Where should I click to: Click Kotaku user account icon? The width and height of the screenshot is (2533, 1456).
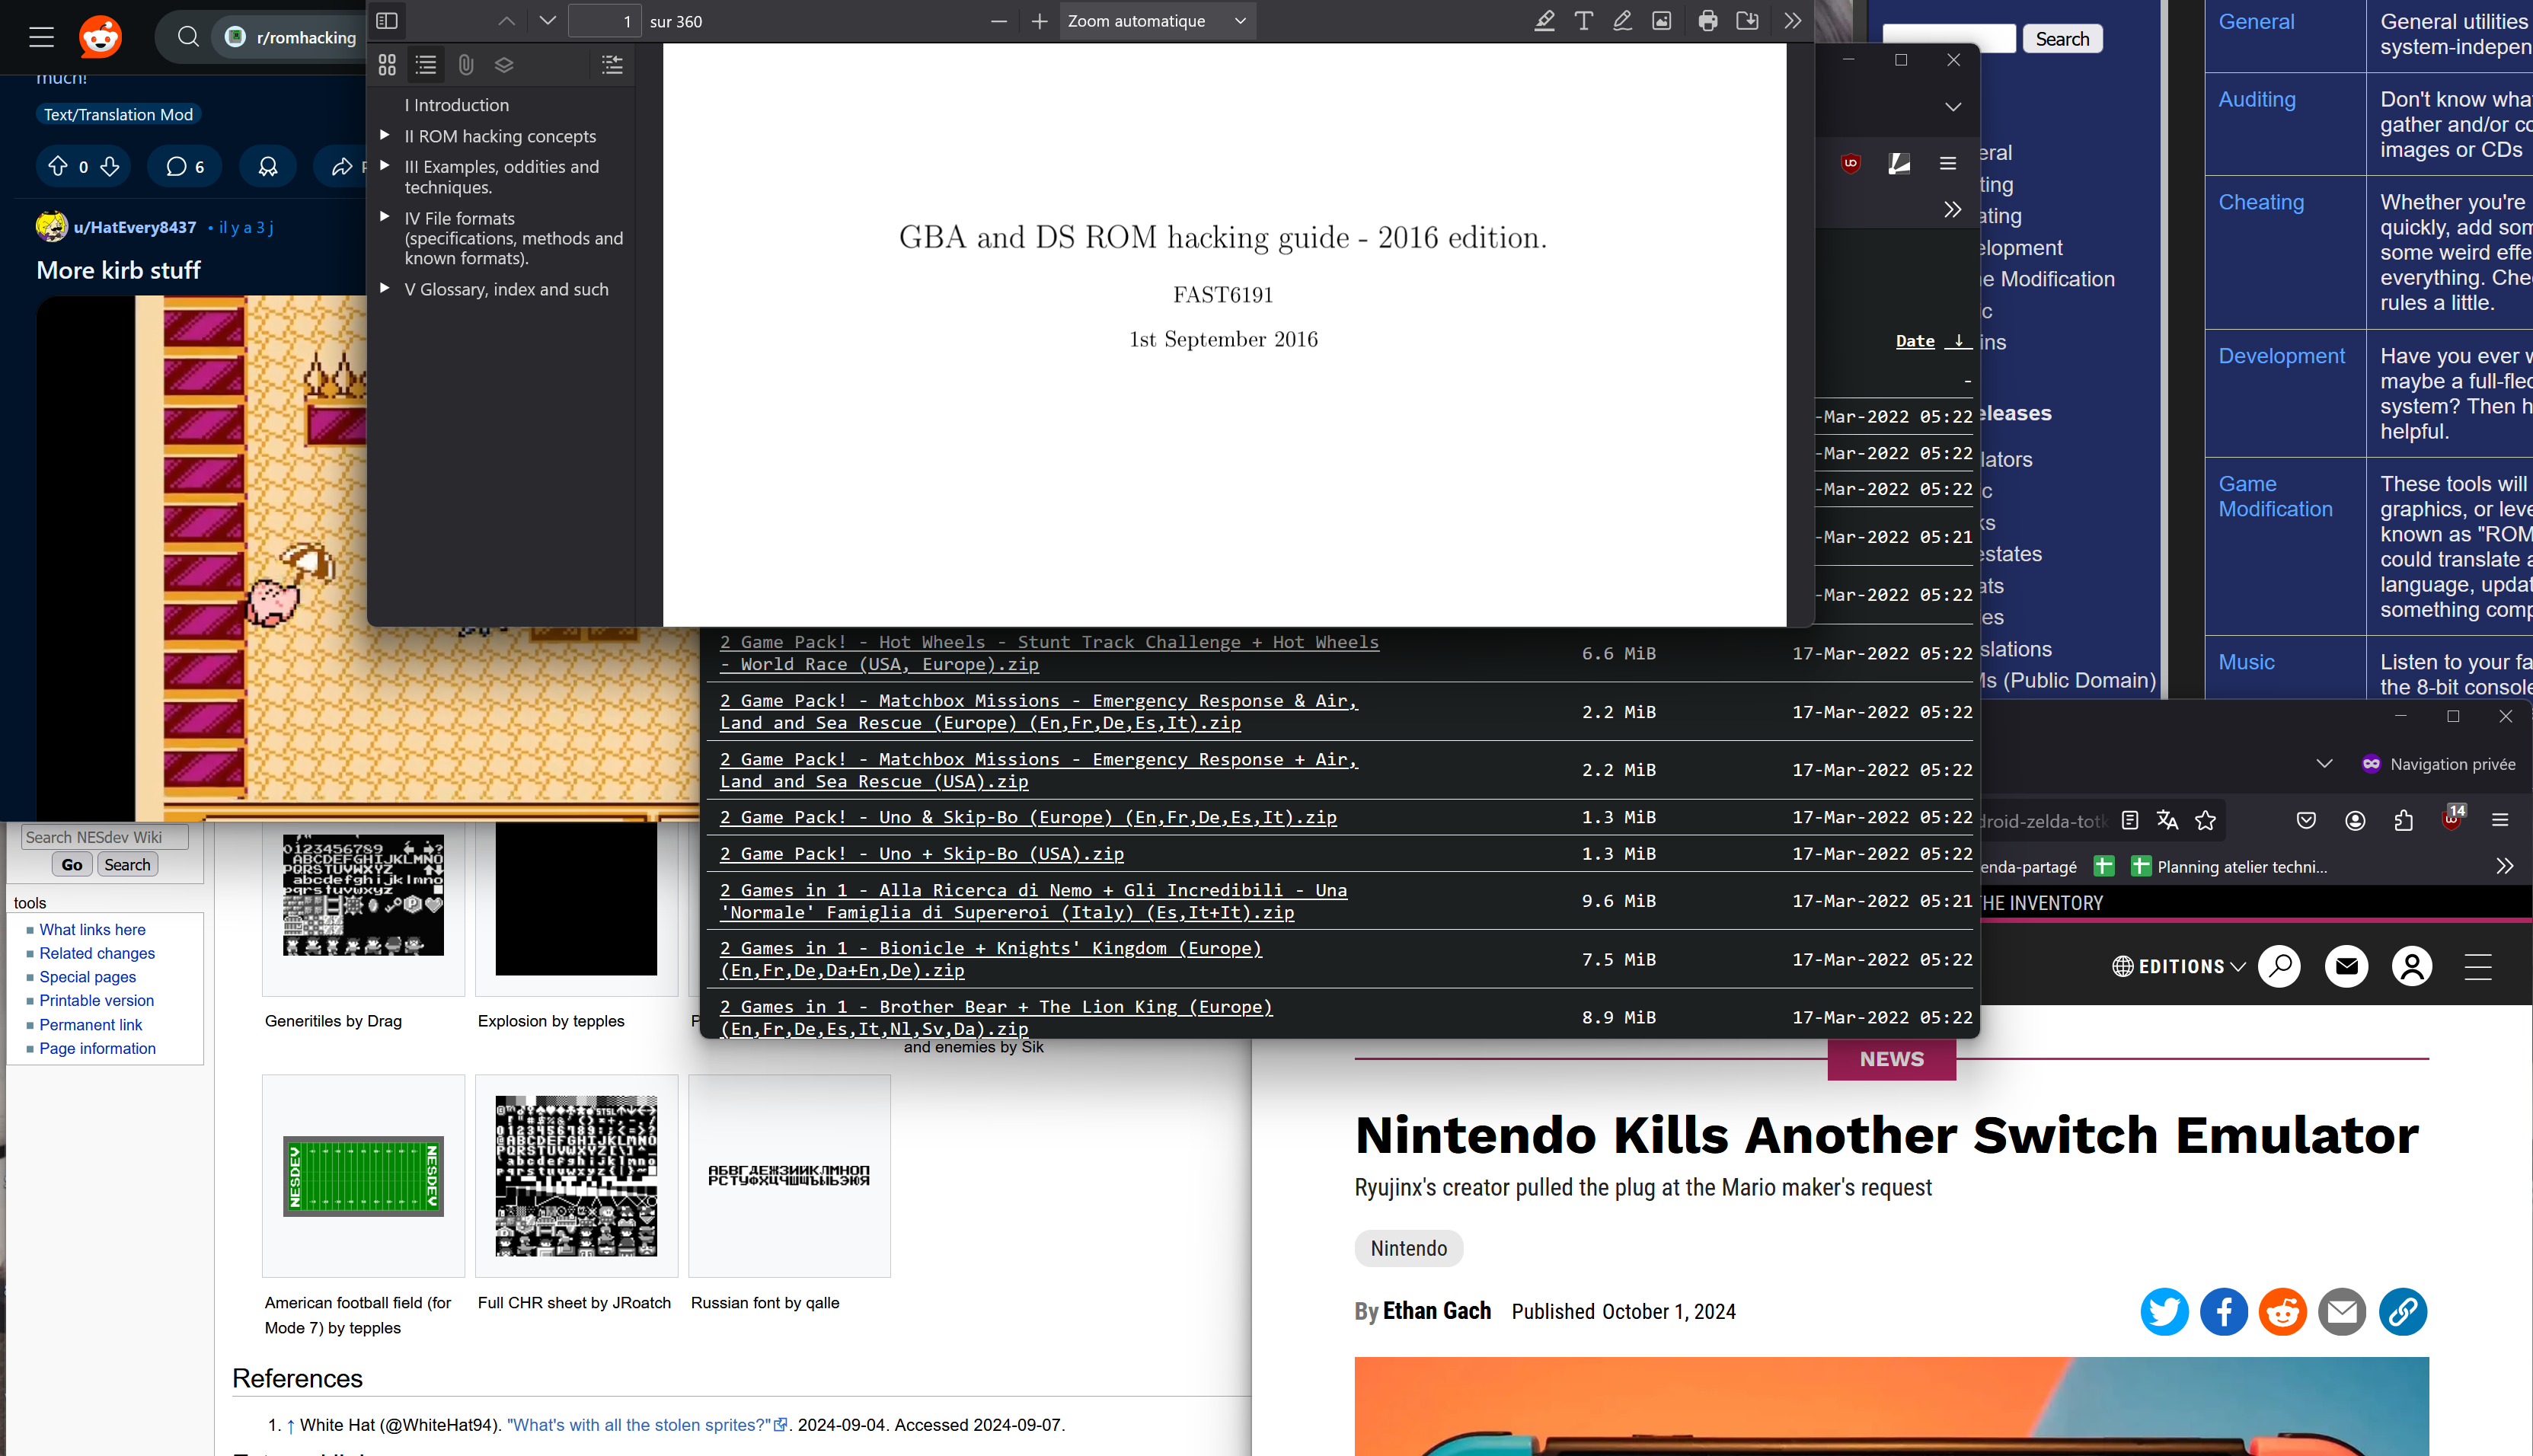point(2412,966)
